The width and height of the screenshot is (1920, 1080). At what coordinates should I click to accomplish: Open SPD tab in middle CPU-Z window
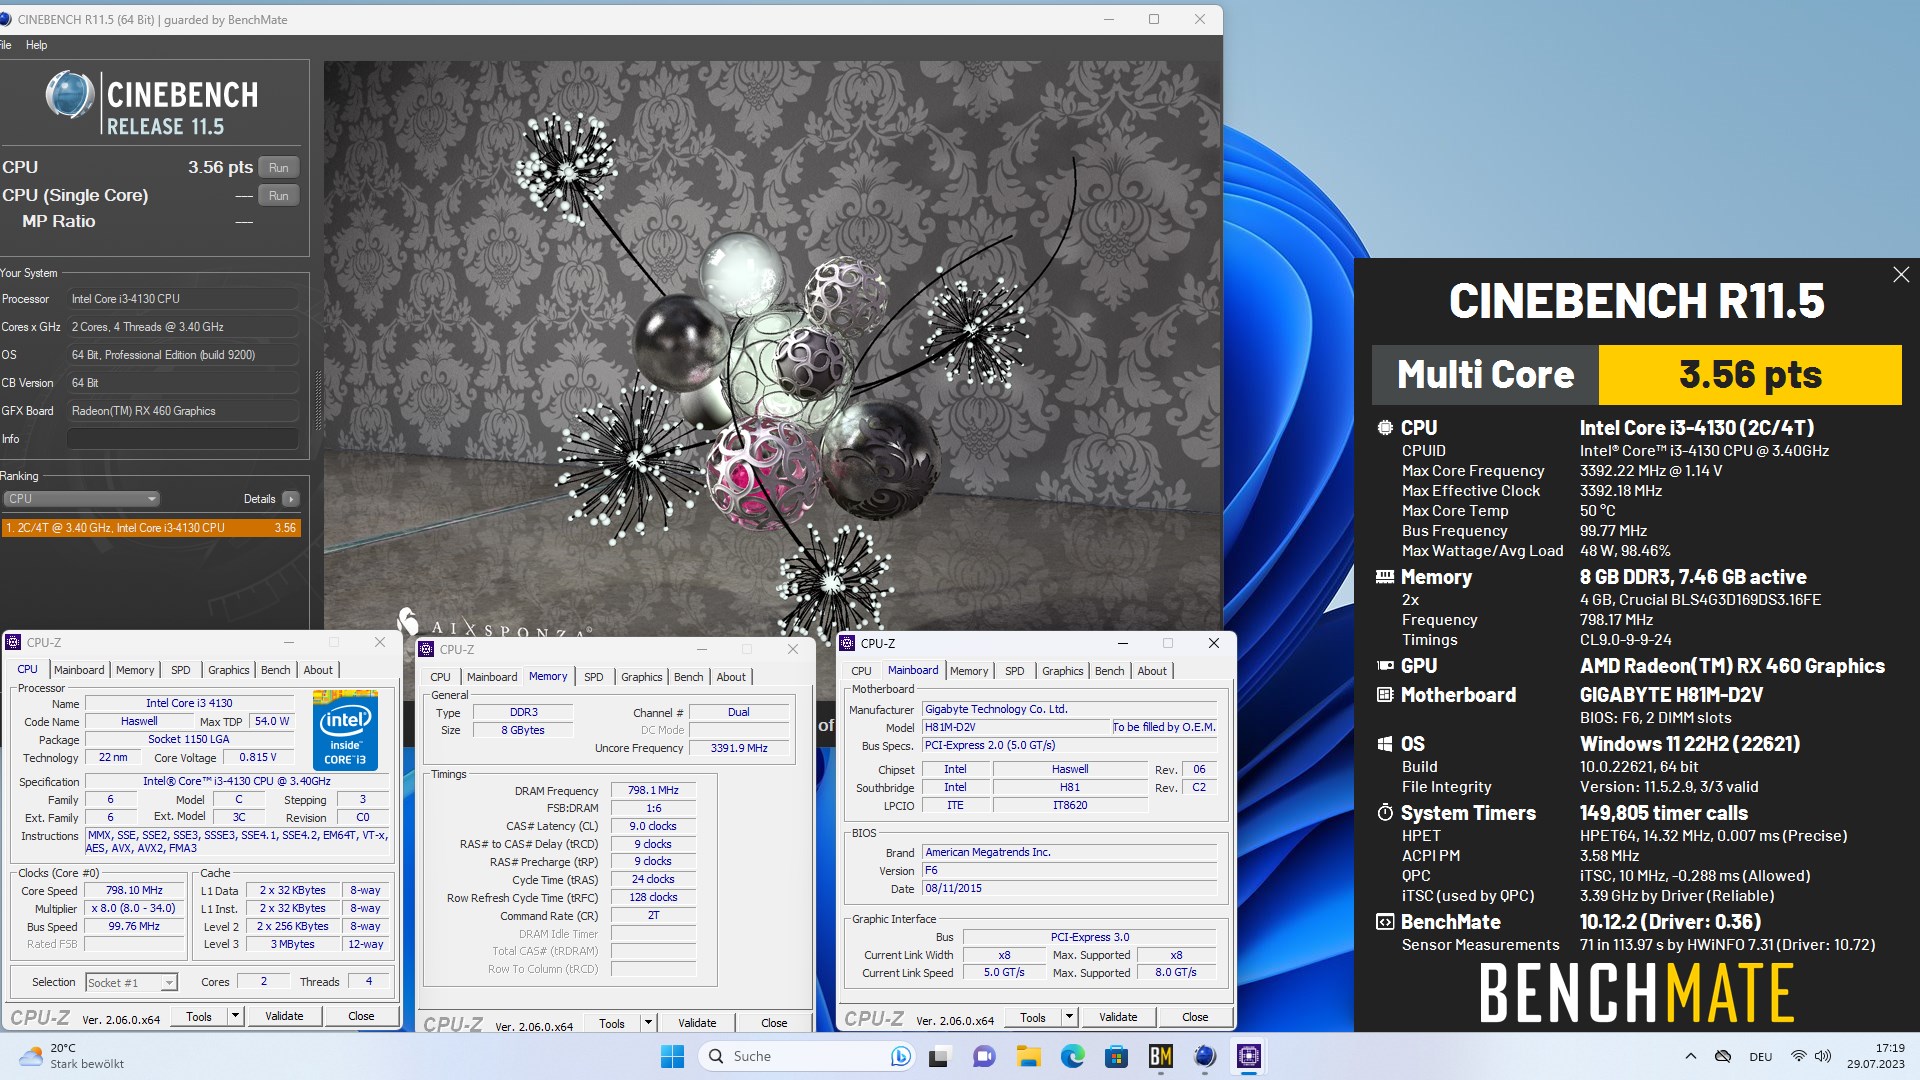coord(594,677)
